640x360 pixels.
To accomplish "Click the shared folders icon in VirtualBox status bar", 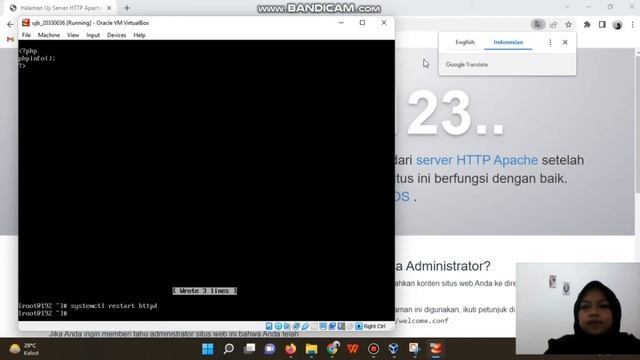I will coord(314,326).
